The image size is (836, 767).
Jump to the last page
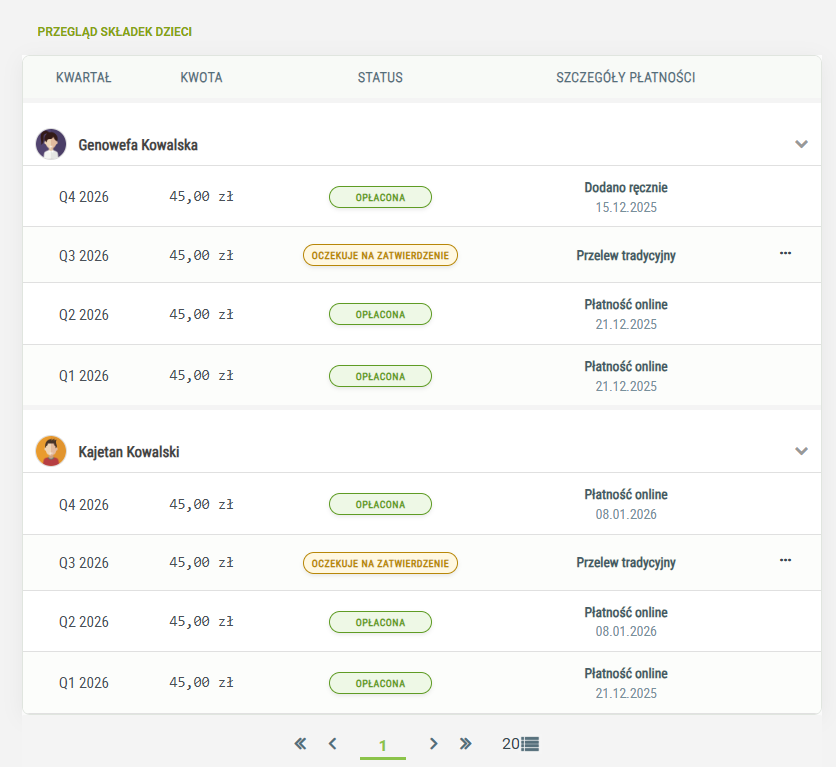465,743
